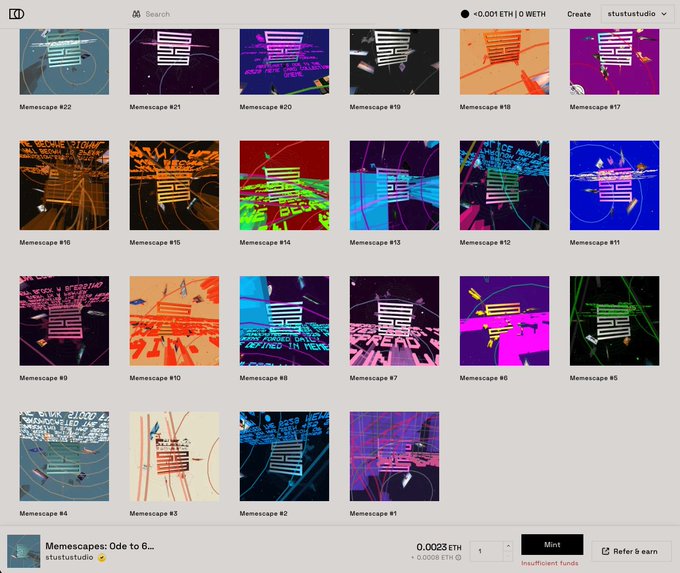Open the Memescapes: Ode to 6... collection title
680x573 pixels.
pyautogui.click(x=100, y=546)
